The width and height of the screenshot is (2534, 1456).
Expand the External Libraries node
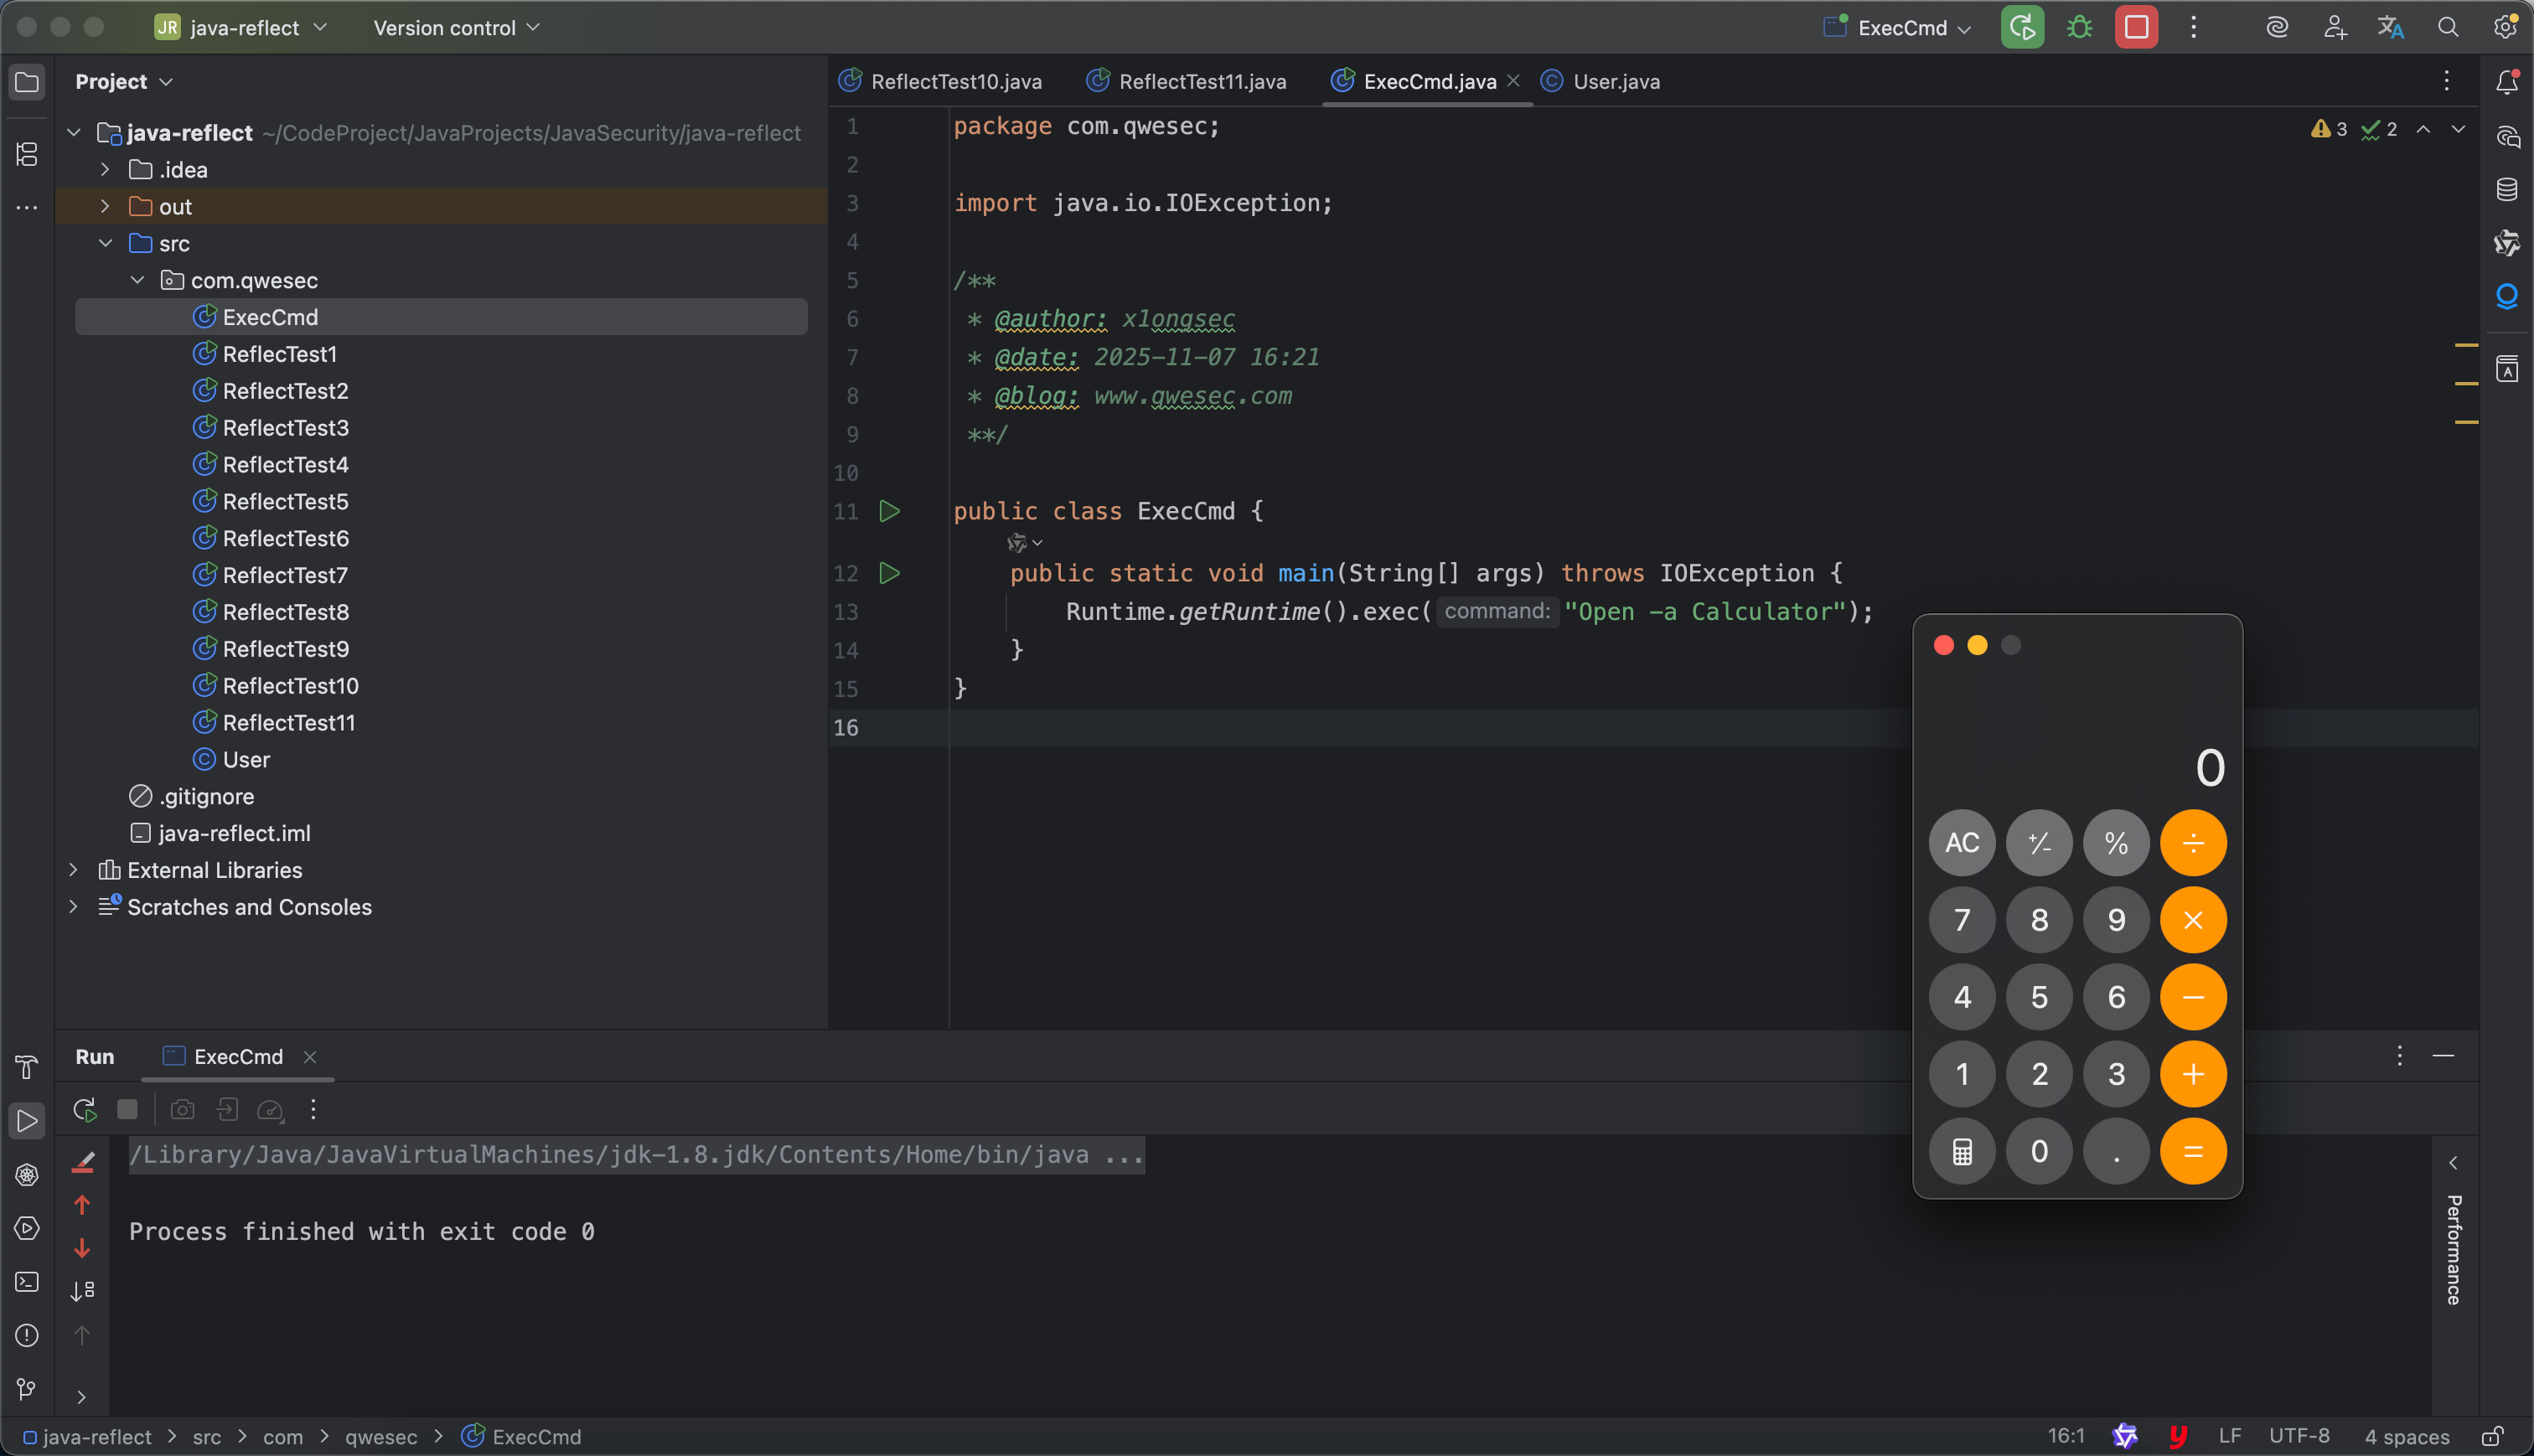point(73,870)
